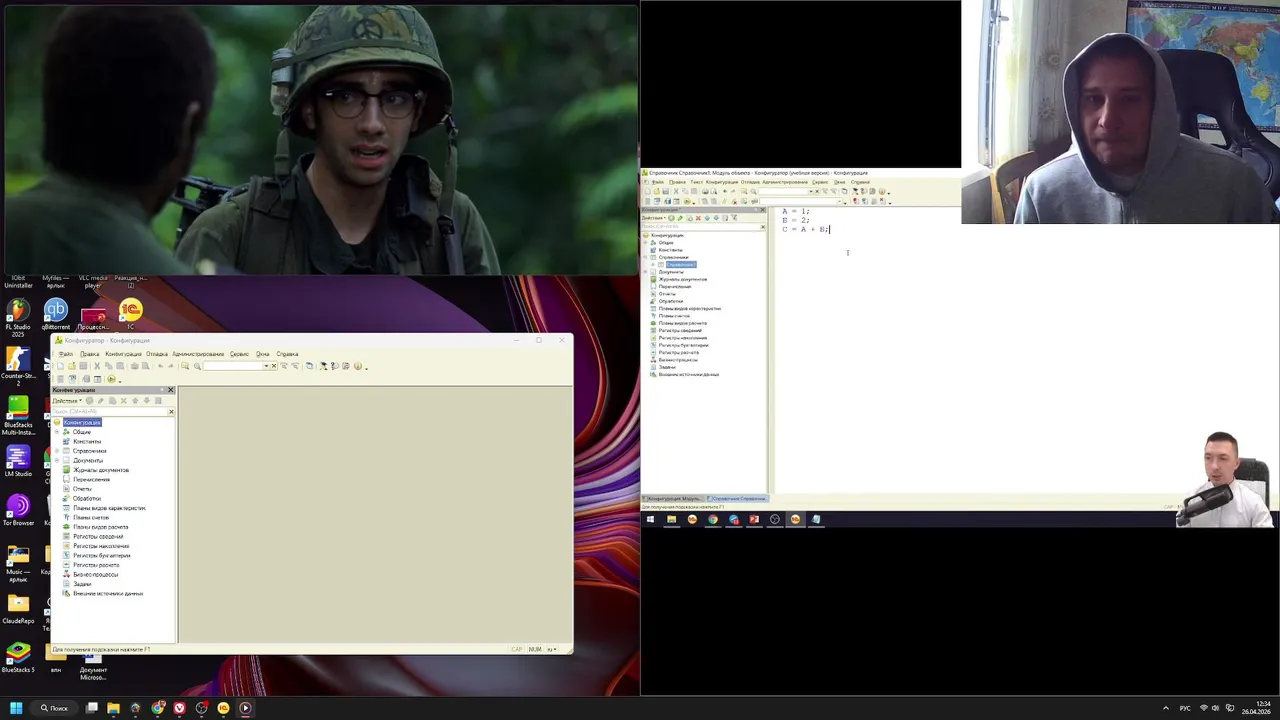1280x720 pixels.
Task: Click Open file icon in front Configurator toolbar
Action: [72, 366]
